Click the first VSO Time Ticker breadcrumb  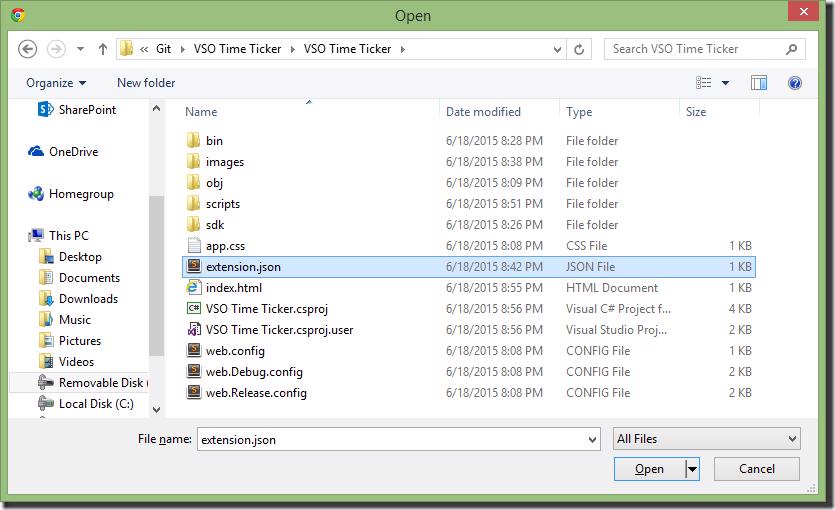(237, 49)
